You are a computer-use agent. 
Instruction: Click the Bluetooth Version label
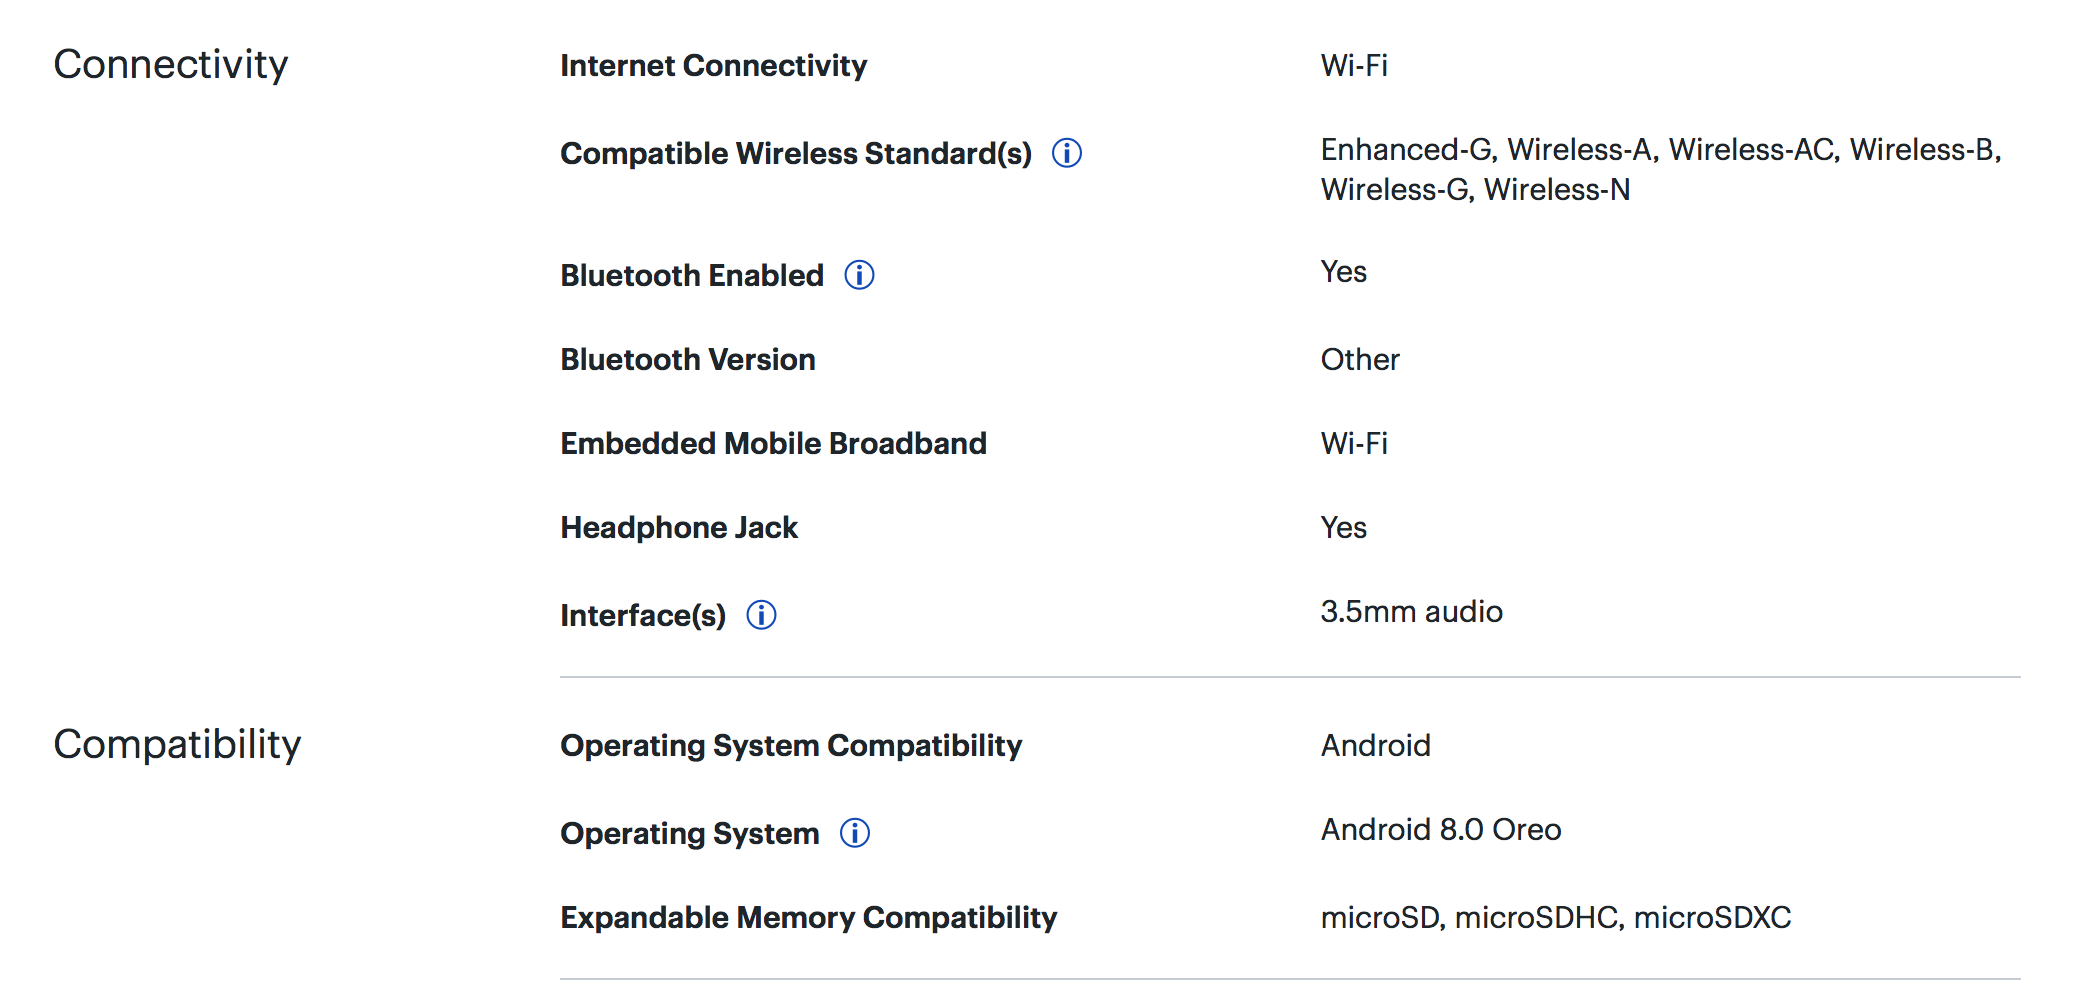point(687,360)
